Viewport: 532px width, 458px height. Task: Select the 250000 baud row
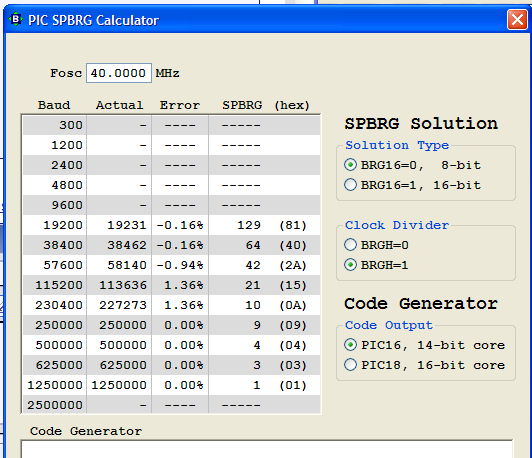[x=171, y=325]
